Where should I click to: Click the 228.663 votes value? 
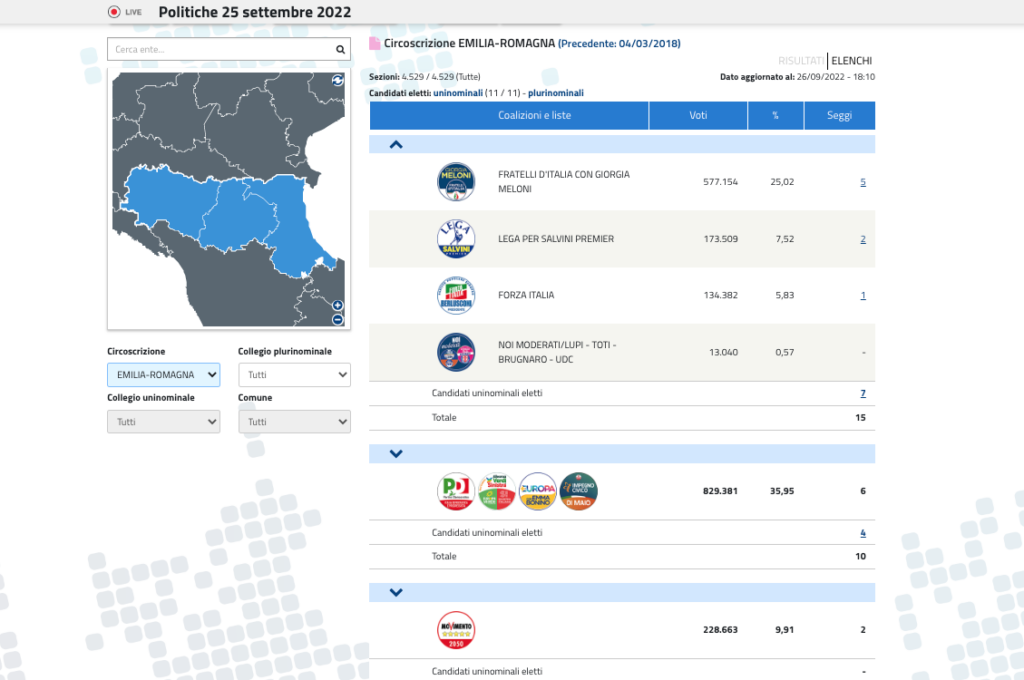click(x=720, y=630)
